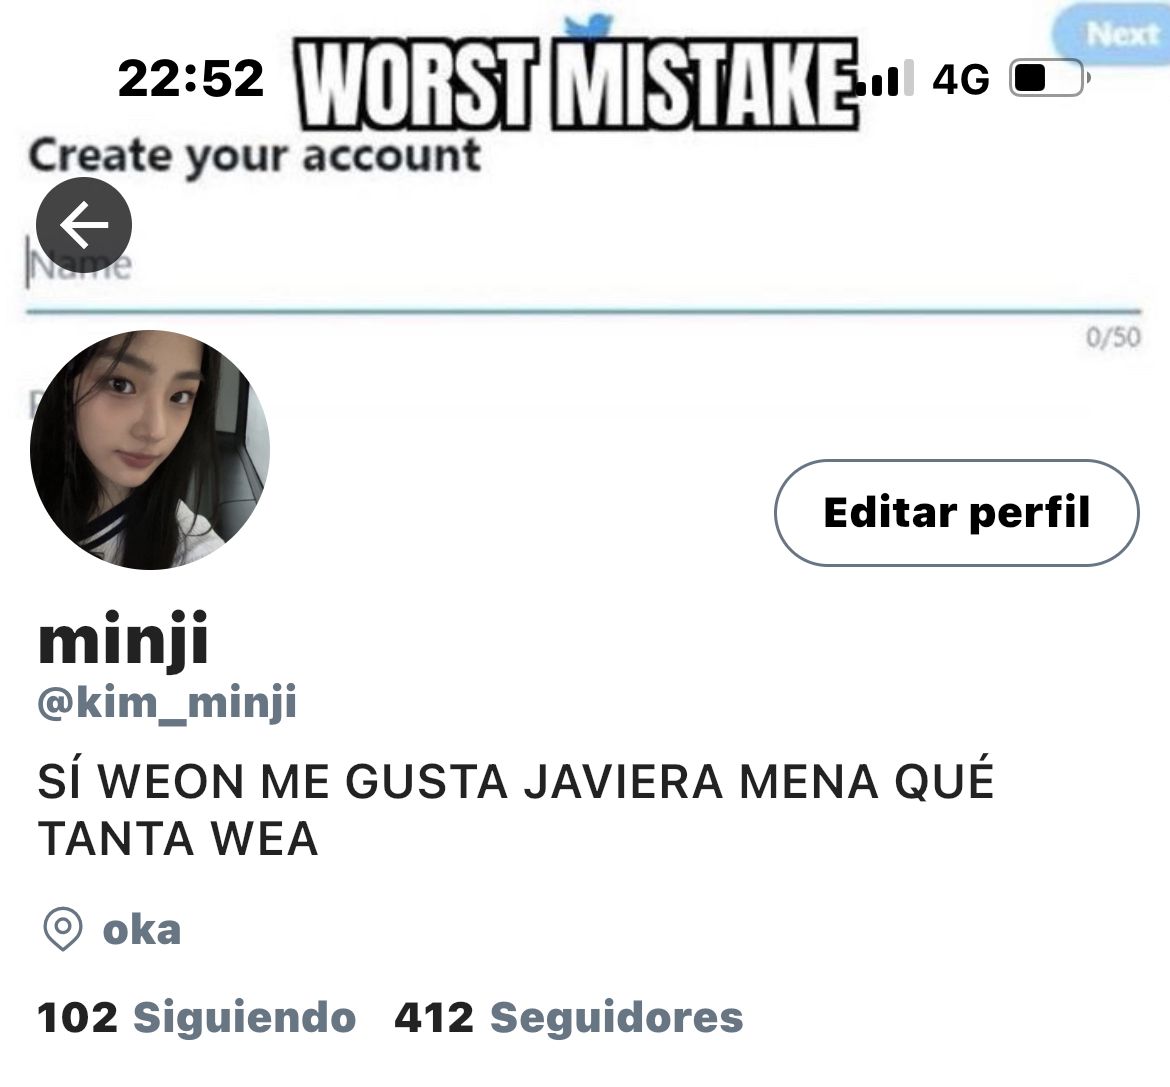The image size is (1170, 1087).
Task: Open the minji profile picture
Action: tap(149, 449)
